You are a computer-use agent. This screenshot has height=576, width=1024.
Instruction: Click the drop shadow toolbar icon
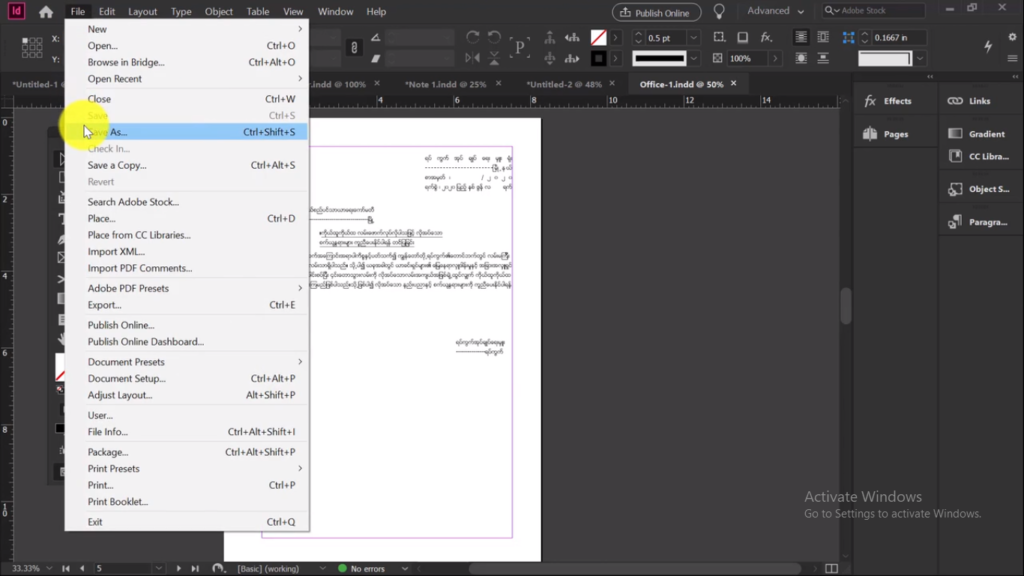[743, 37]
